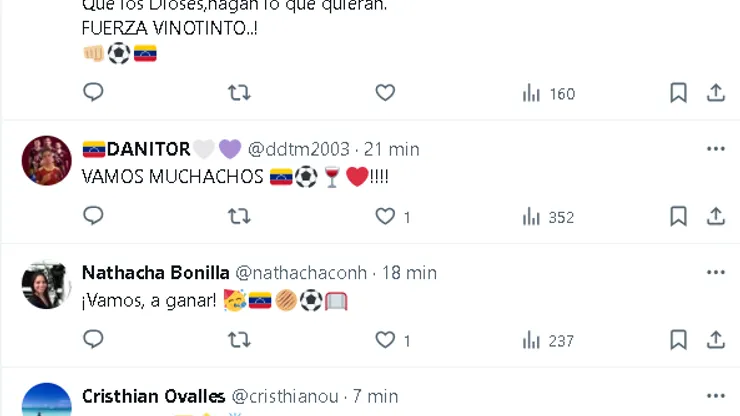This screenshot has width=740, height=416.
Task: Click DANITOR's profile avatar
Action: (x=46, y=160)
